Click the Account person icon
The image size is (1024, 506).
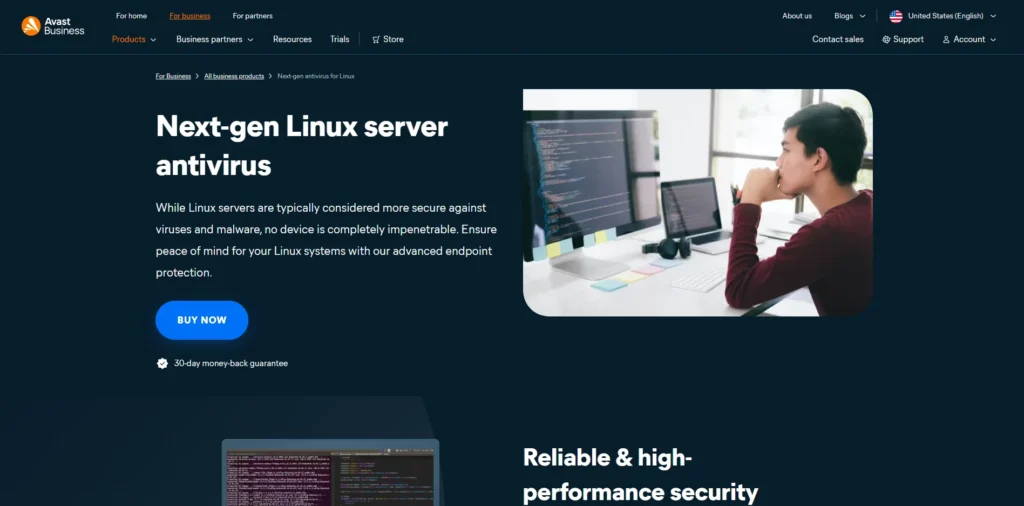click(946, 40)
